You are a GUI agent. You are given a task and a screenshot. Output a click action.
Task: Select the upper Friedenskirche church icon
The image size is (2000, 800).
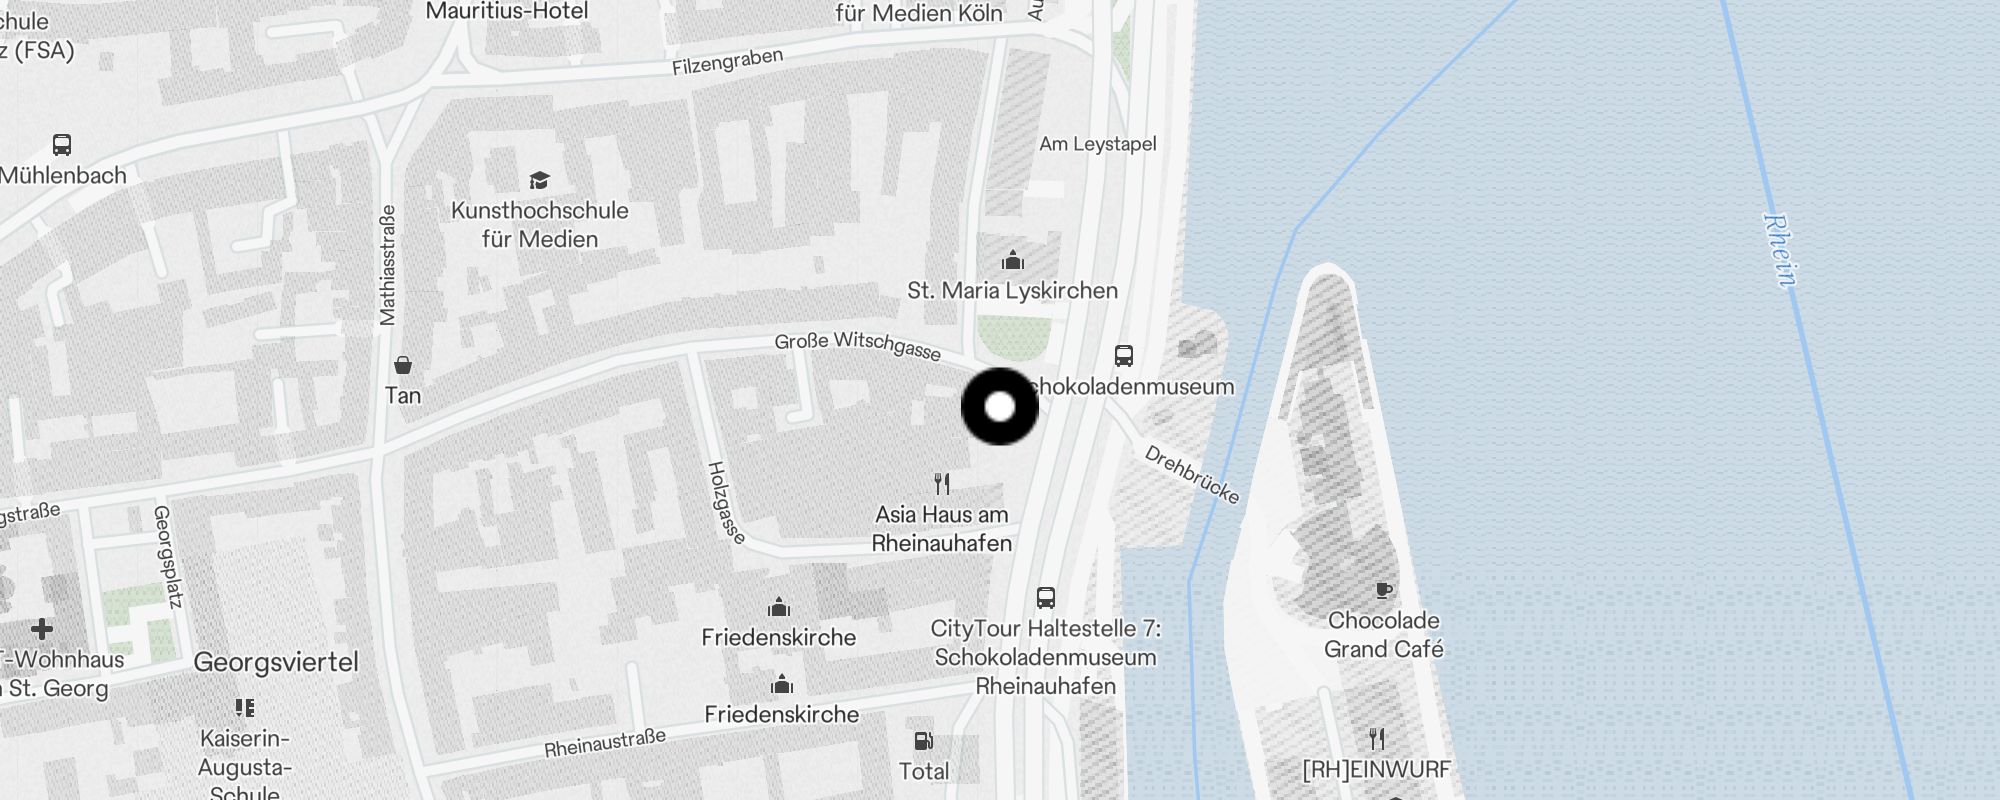779,607
